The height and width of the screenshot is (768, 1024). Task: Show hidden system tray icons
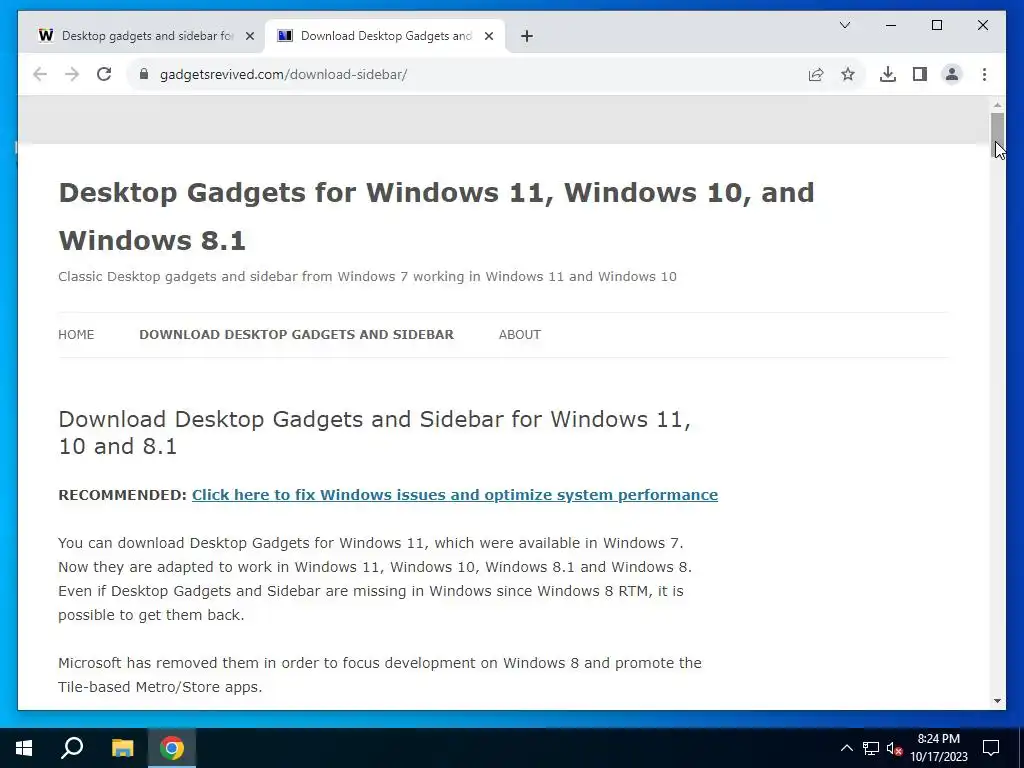click(846, 748)
